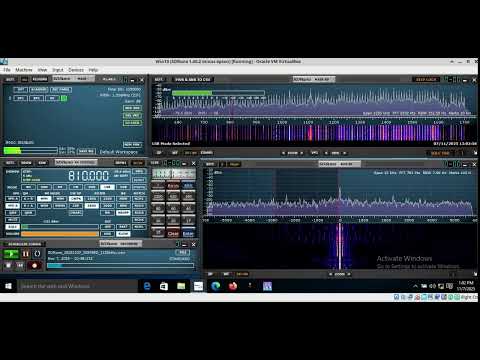Adjust the squelch level slider
The height and width of the screenshot is (360, 480).
60,227
